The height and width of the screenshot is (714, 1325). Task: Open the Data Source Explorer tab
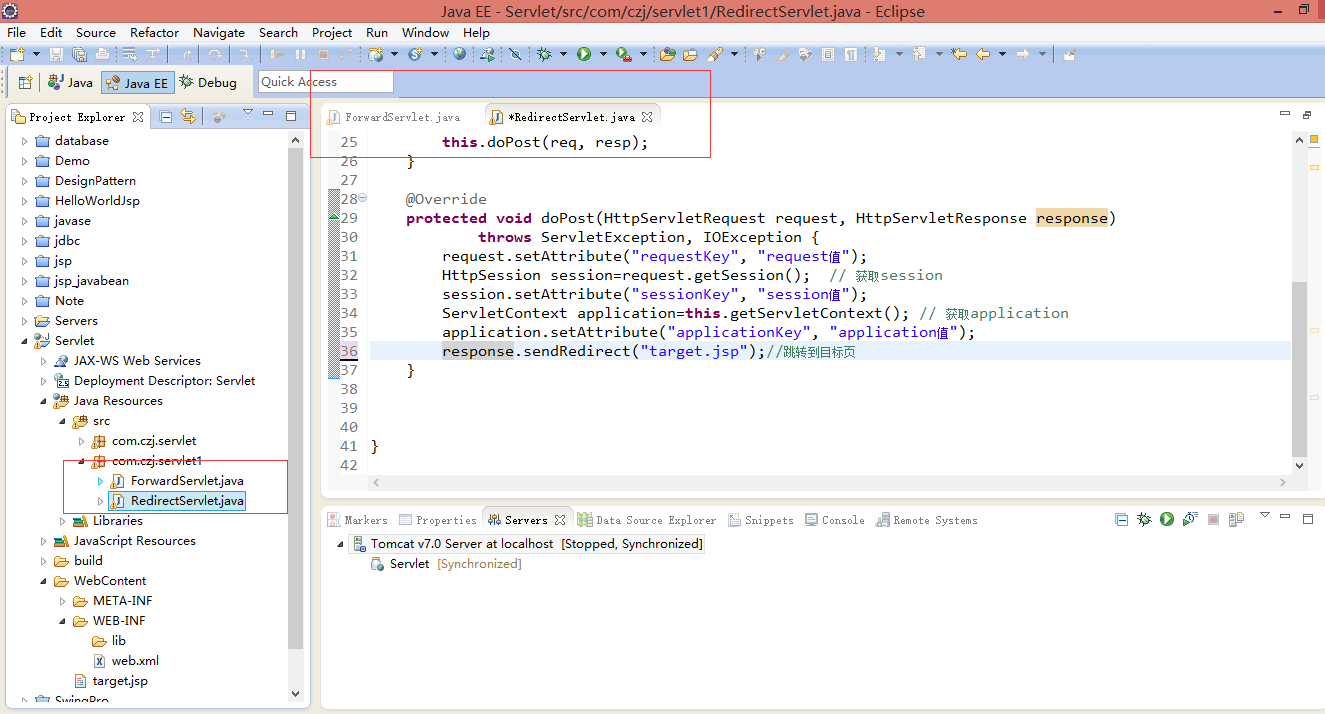click(x=647, y=520)
